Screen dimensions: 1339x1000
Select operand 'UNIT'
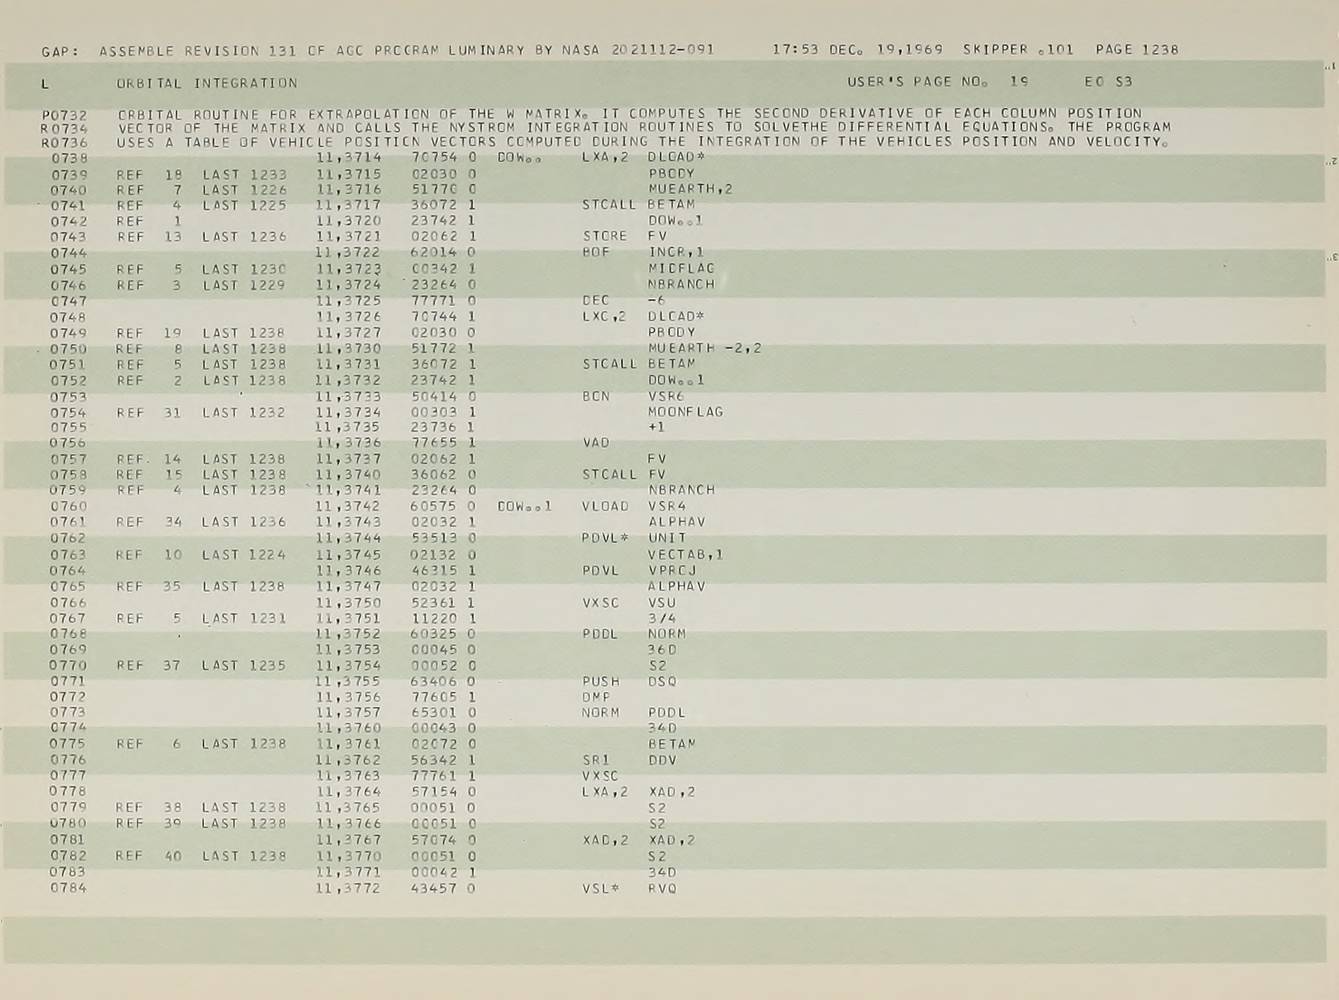(667, 538)
